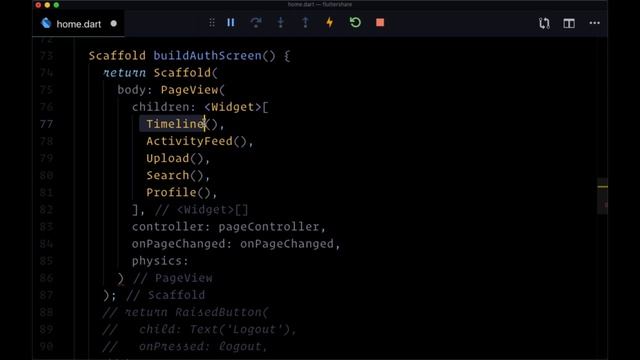
Task: Click the return keyword before Scaffold(
Action: 124,73
